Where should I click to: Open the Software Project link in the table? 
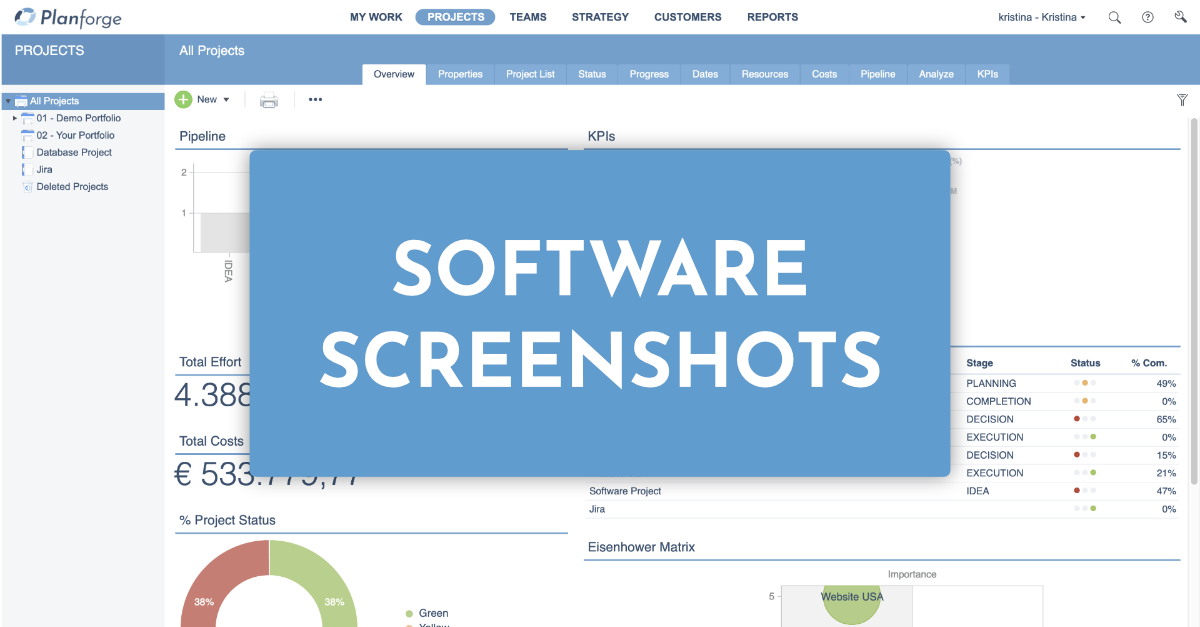[x=624, y=491]
